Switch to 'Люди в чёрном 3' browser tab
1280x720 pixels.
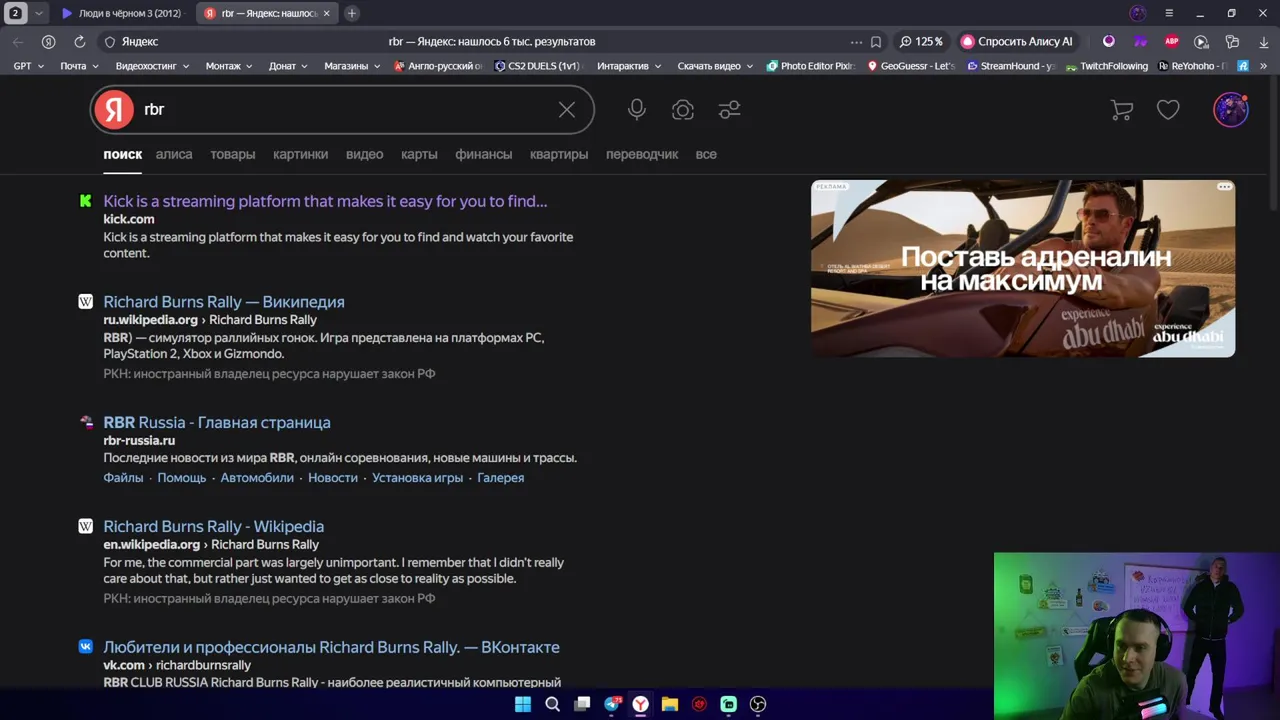tap(122, 13)
